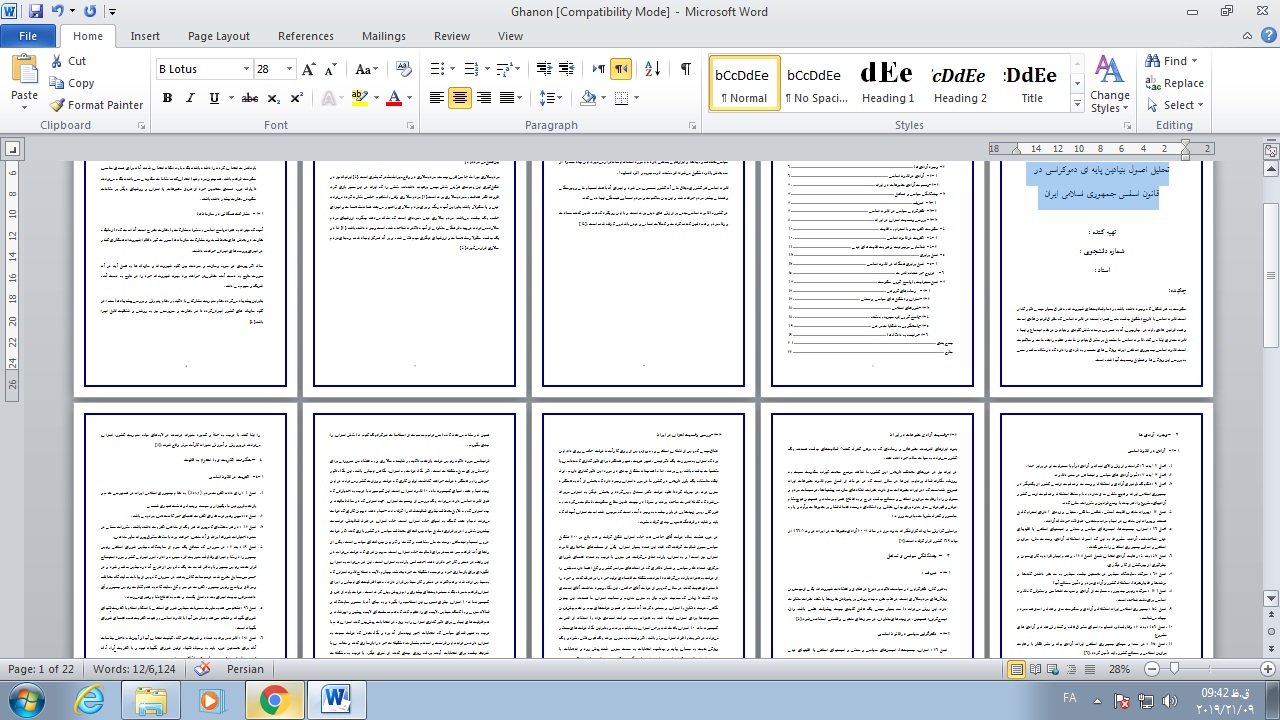
Task: Apply the Heading 1 style
Action: tap(888, 83)
